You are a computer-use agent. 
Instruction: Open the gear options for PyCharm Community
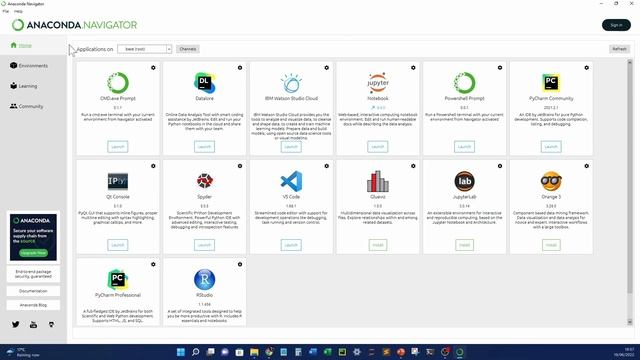587,68
